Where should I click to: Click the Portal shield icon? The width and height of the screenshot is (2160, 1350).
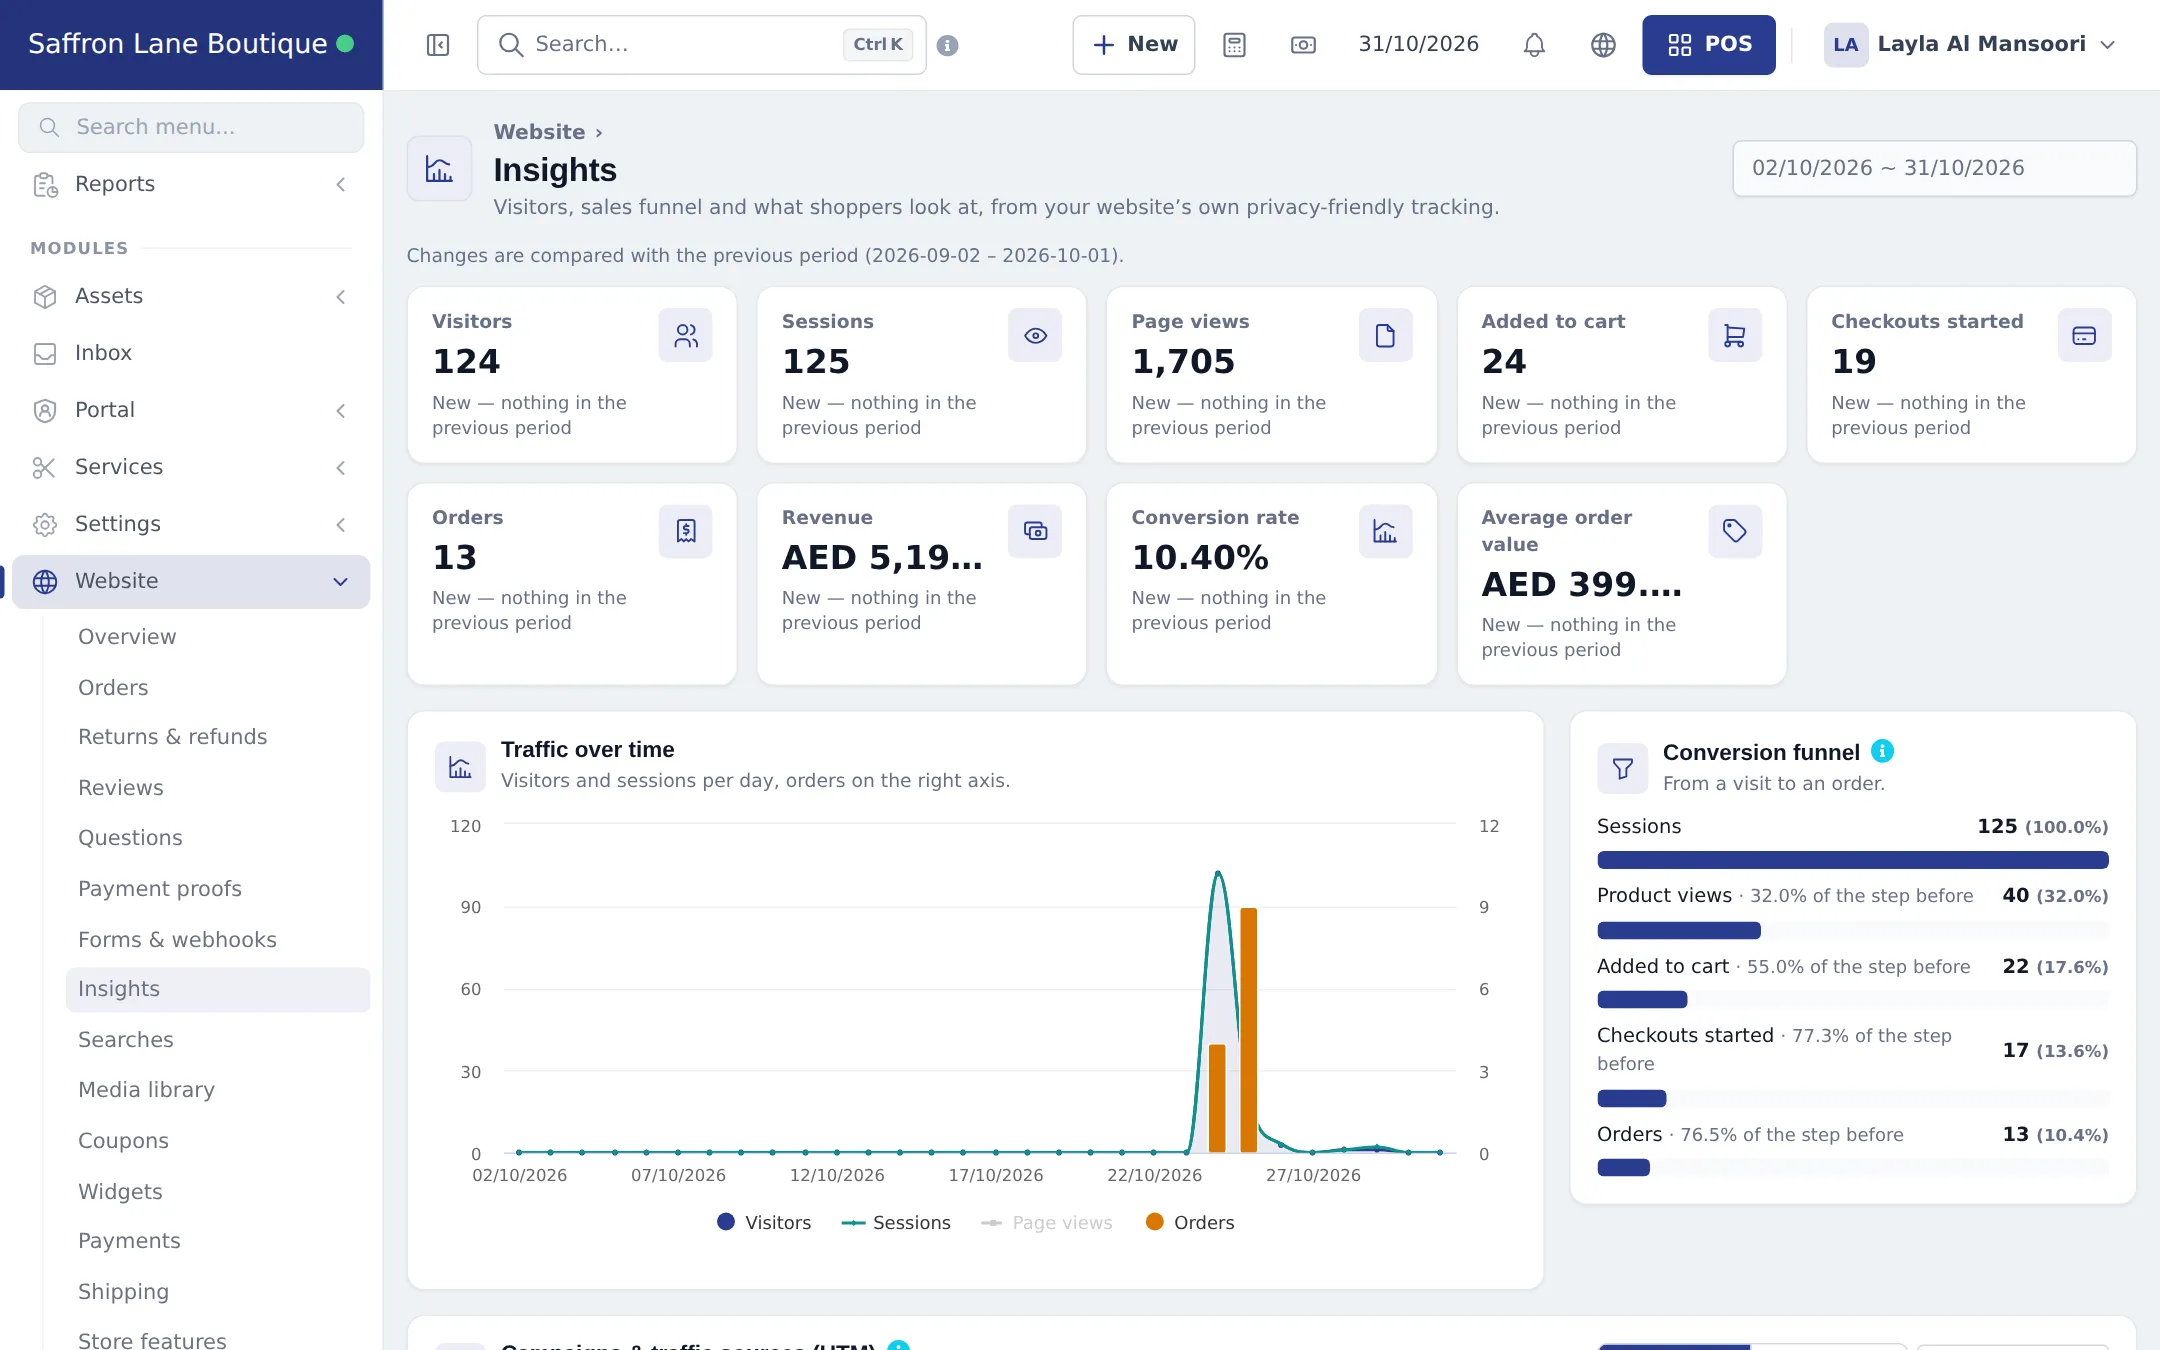coord(45,411)
